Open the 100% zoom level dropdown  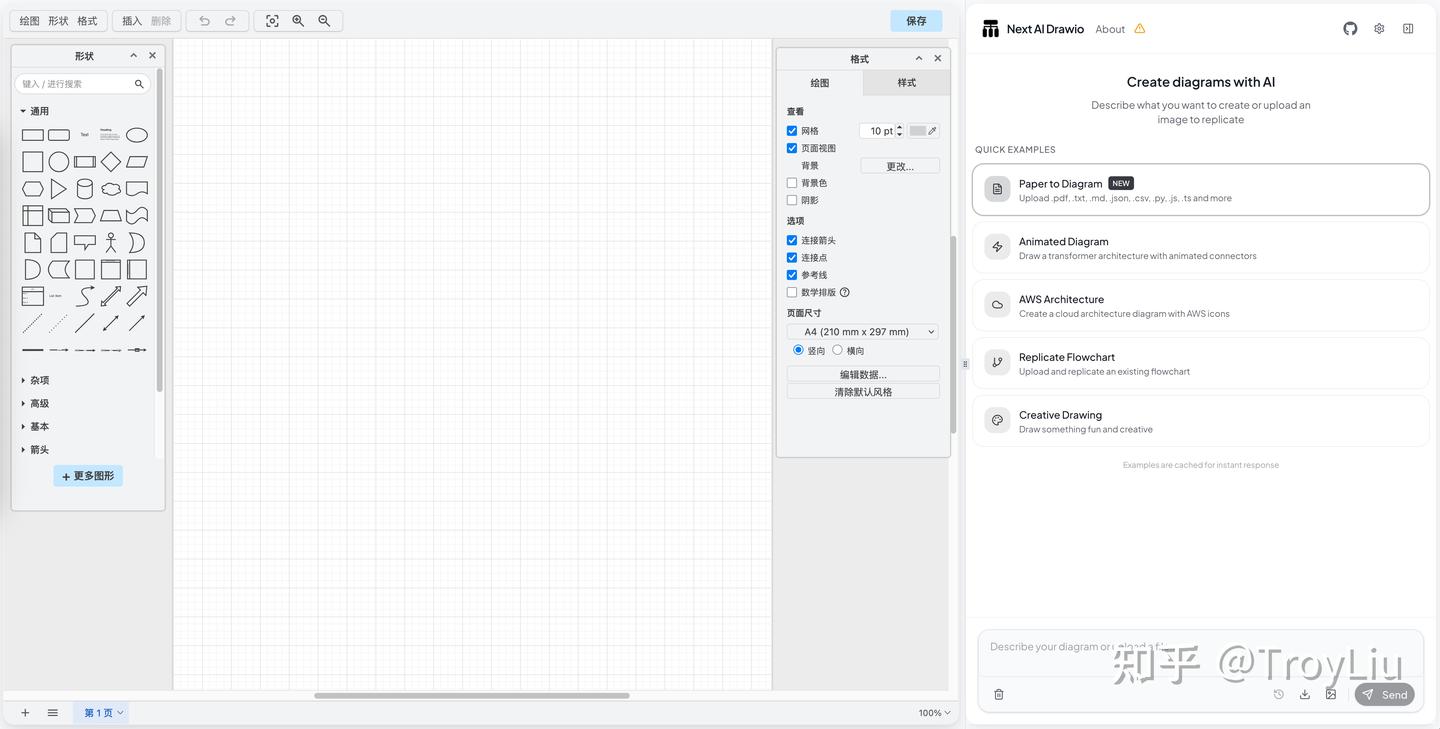tap(934, 713)
